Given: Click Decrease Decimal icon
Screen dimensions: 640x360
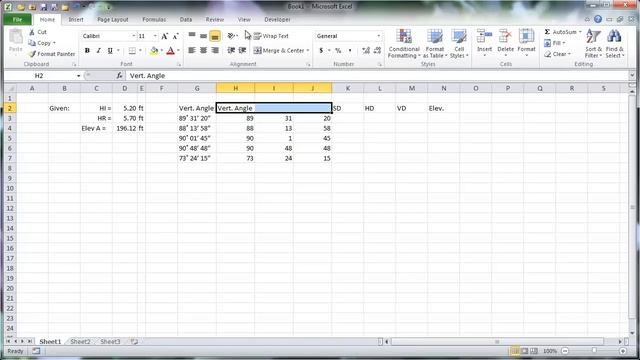Looking at the screenshot, I should [377, 51].
